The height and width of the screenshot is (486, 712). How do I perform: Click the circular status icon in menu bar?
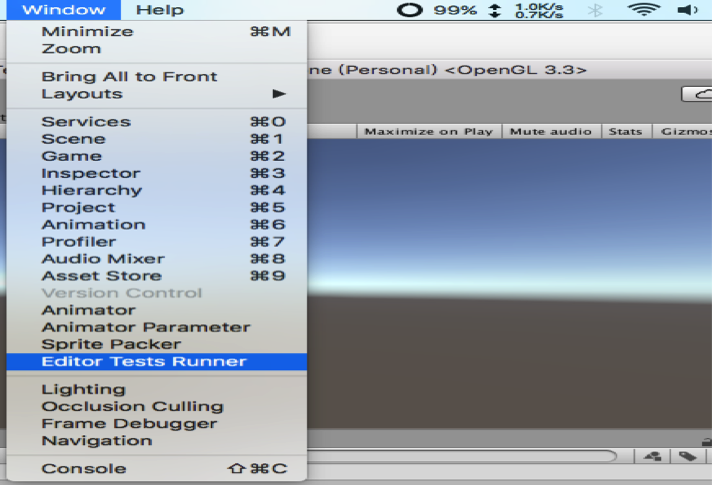coord(410,10)
